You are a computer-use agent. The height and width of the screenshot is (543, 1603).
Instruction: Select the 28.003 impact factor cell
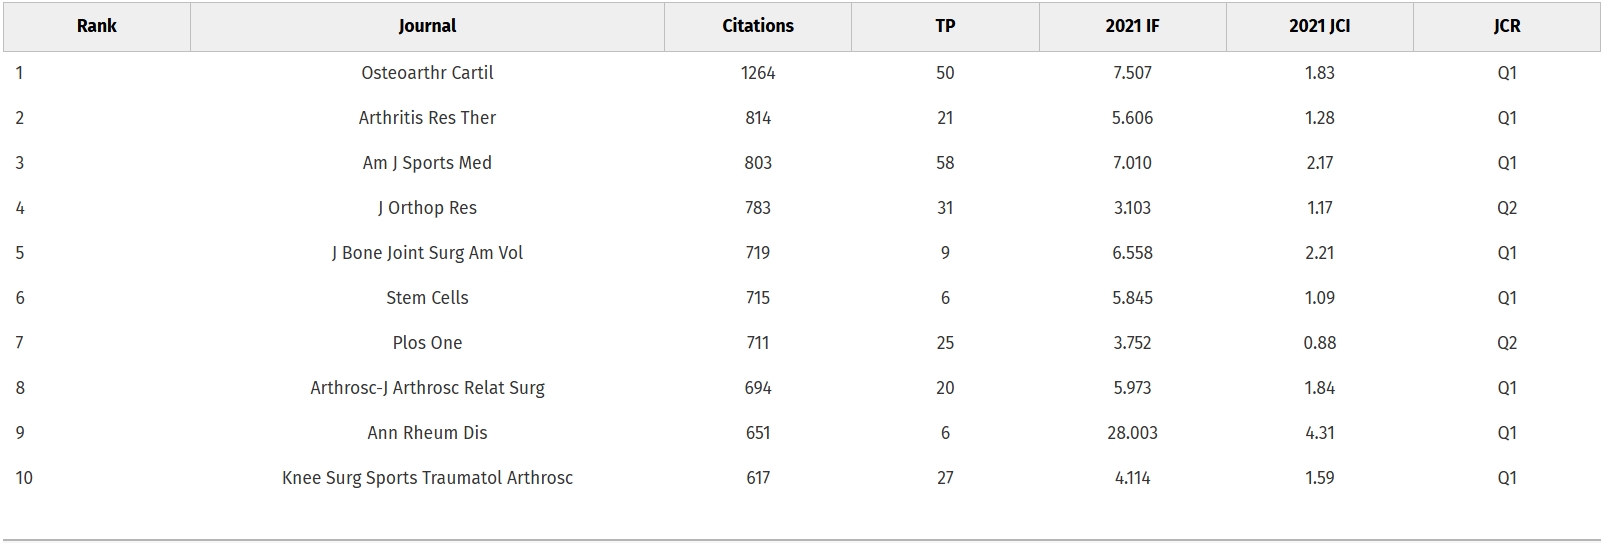coord(1132,433)
